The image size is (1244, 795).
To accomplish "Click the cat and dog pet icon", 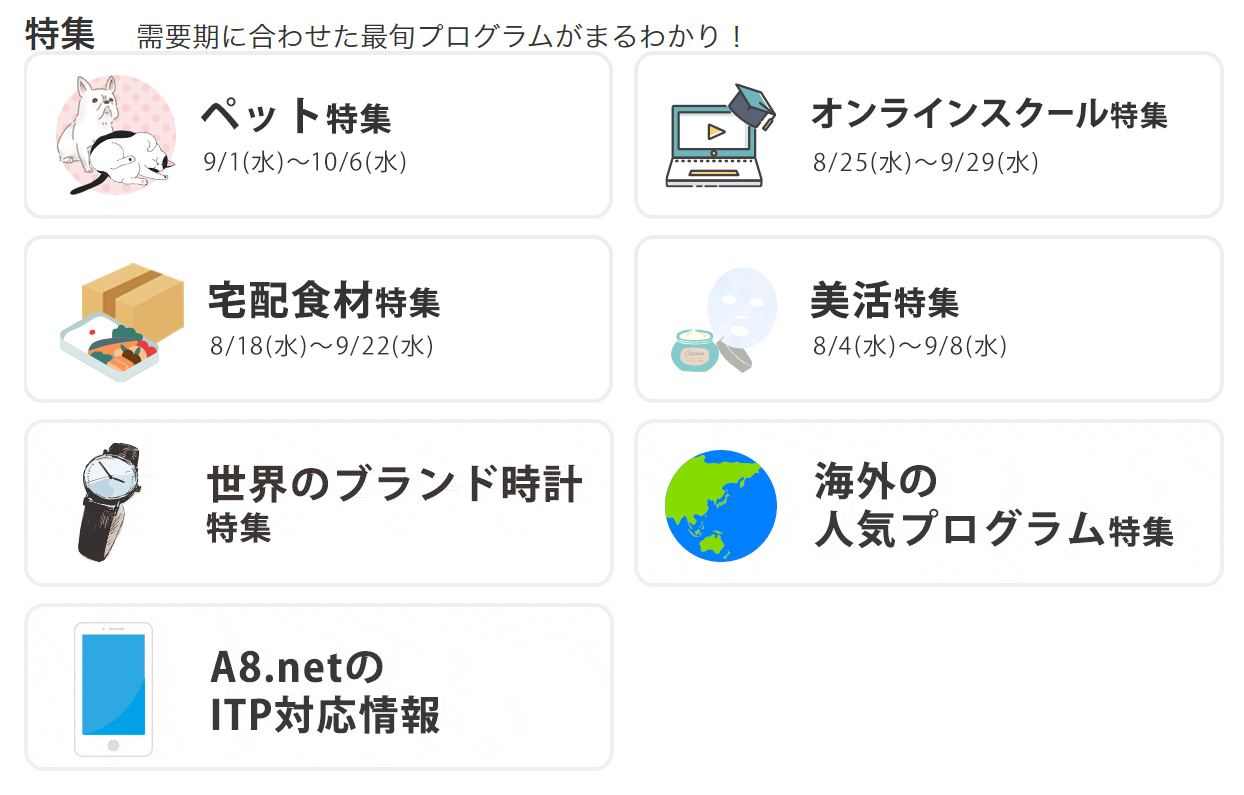I will point(115,135).
